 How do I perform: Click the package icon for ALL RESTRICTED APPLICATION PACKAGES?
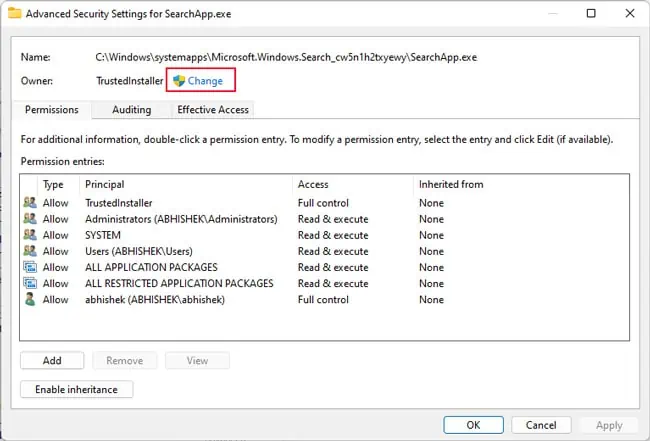30,284
